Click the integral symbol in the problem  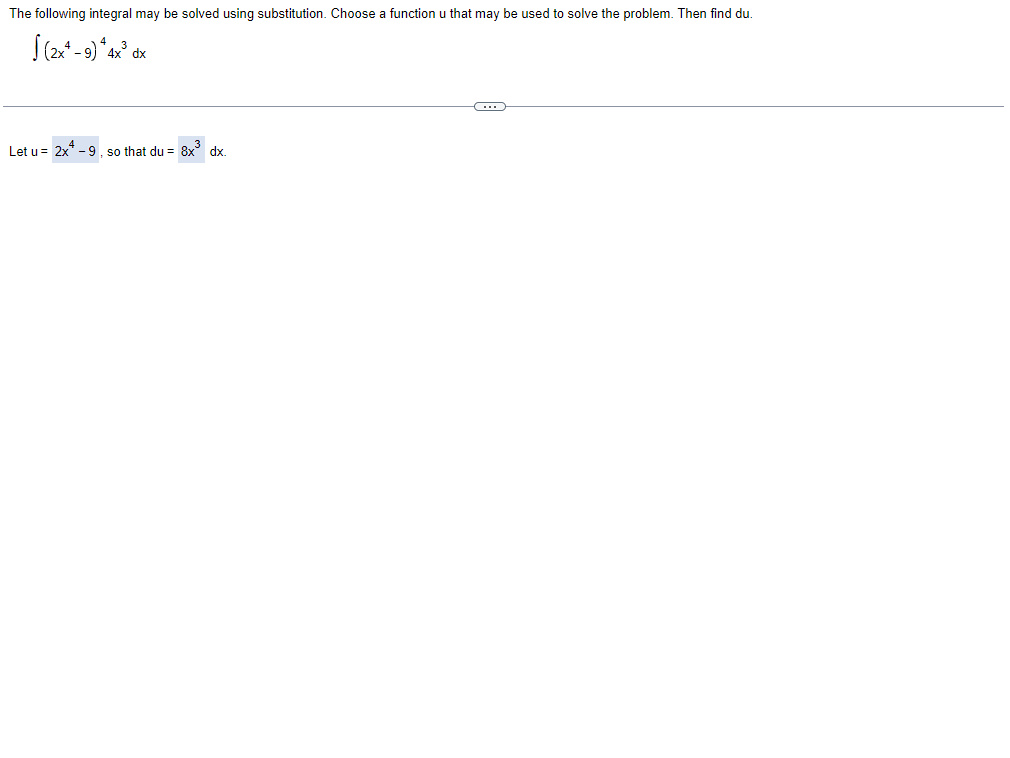36,50
